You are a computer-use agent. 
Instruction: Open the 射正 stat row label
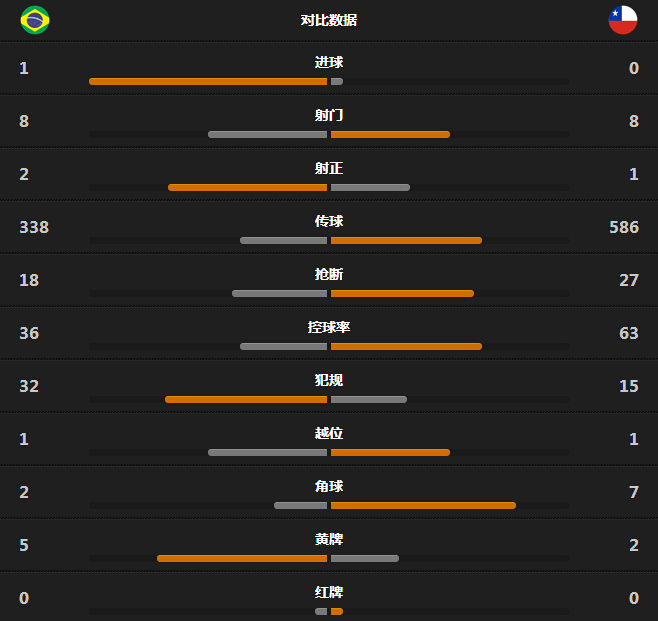(329, 168)
